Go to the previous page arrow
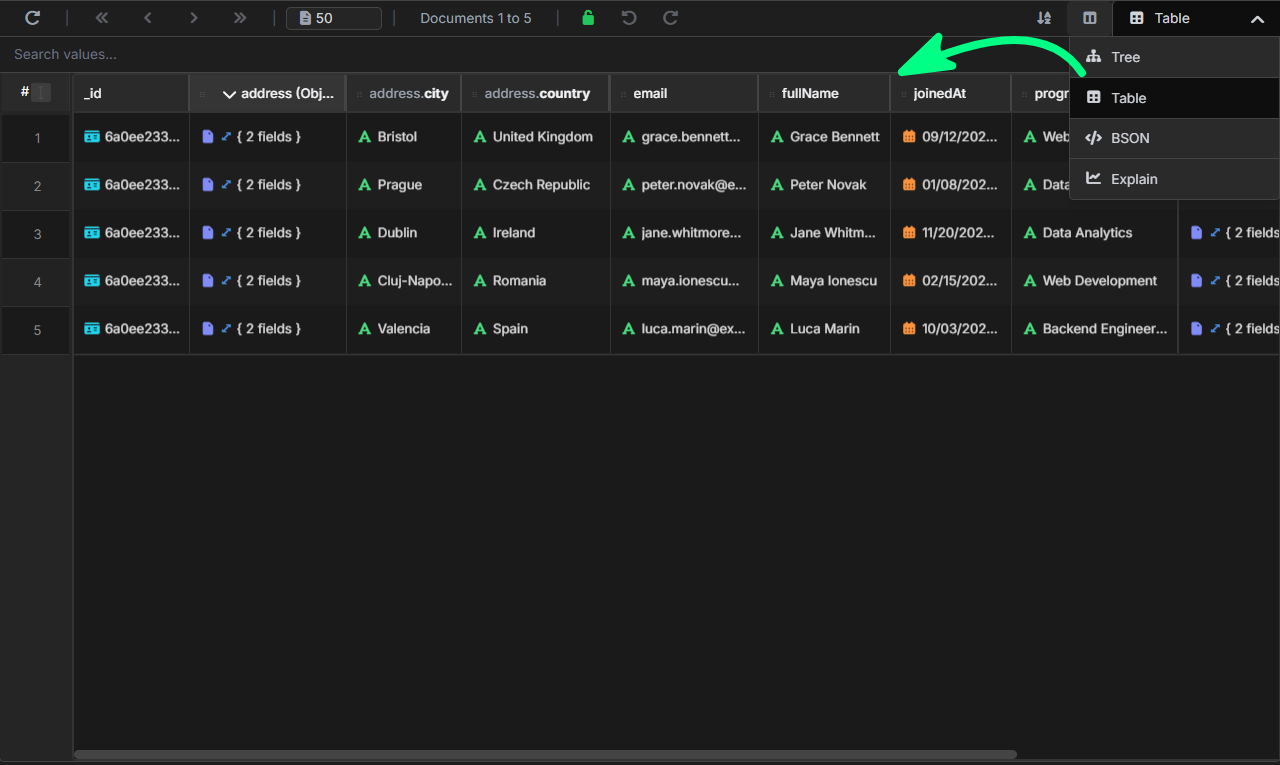 click(x=148, y=18)
